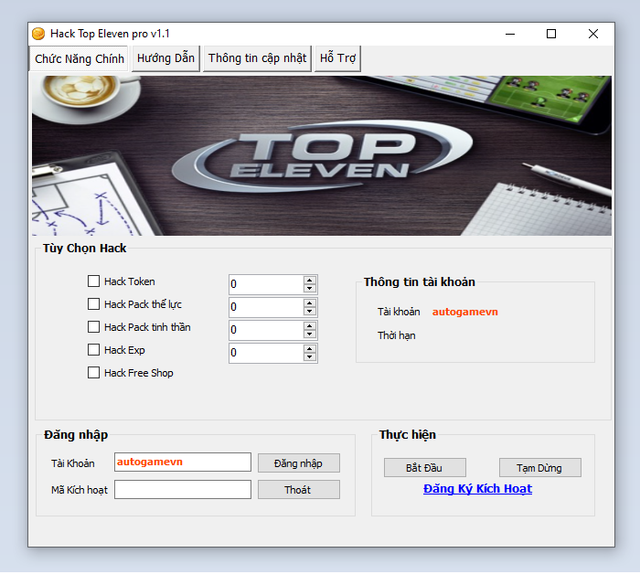Start the hack with Bắt Đầu button
Screen dimensions: 640x573
point(412,468)
